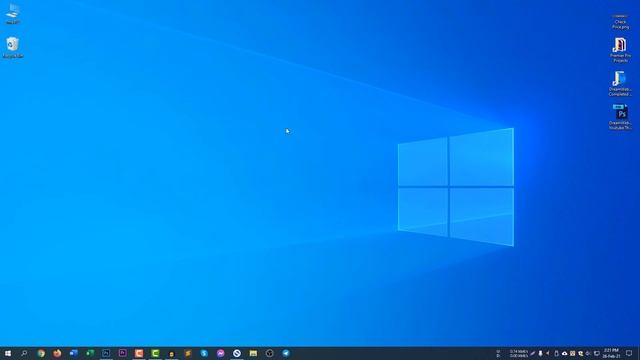Open Skype from the taskbar

(x=204, y=353)
